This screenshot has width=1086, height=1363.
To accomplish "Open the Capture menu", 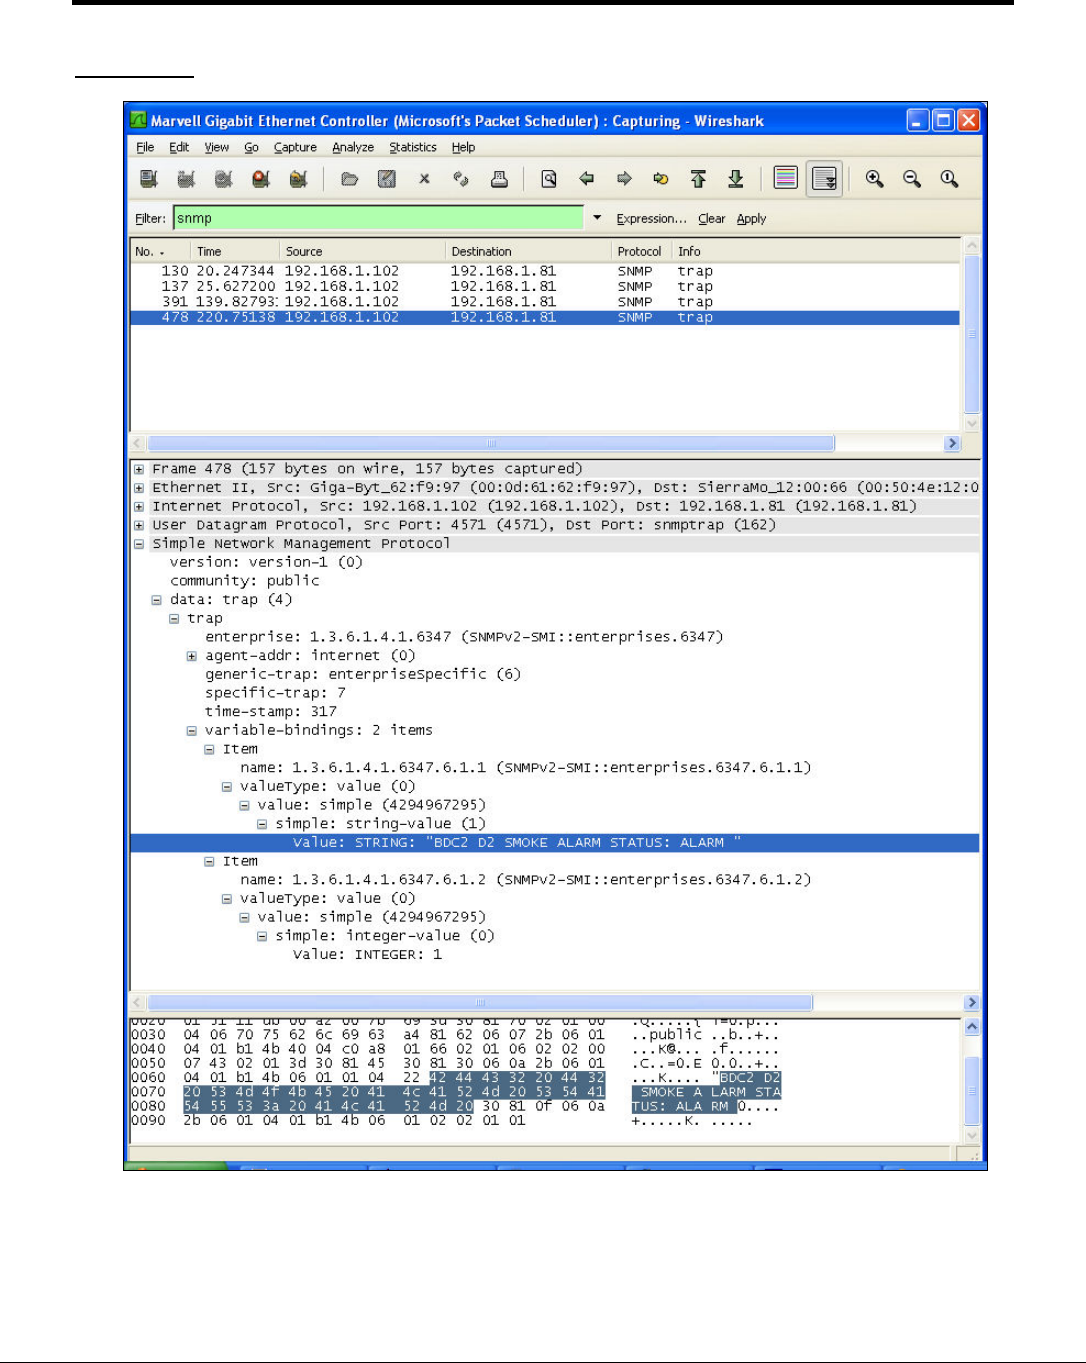I will (x=295, y=147).
